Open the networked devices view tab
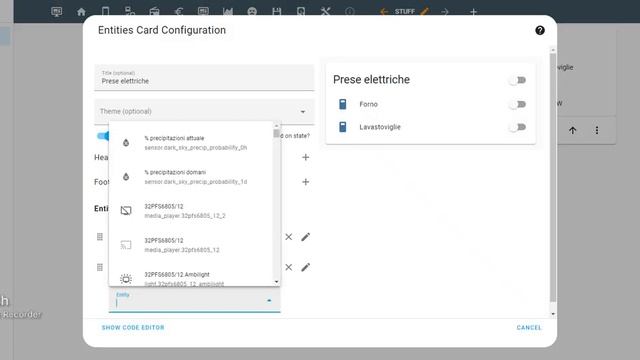Screen dimensions: 640x360 tap(130, 12)
